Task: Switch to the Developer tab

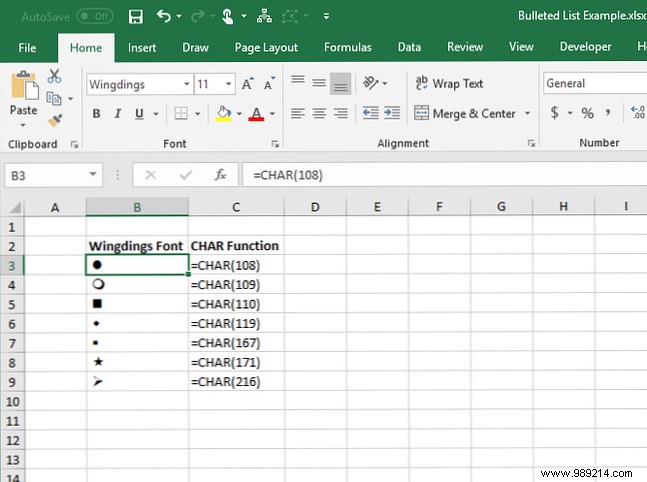Action: (x=585, y=47)
